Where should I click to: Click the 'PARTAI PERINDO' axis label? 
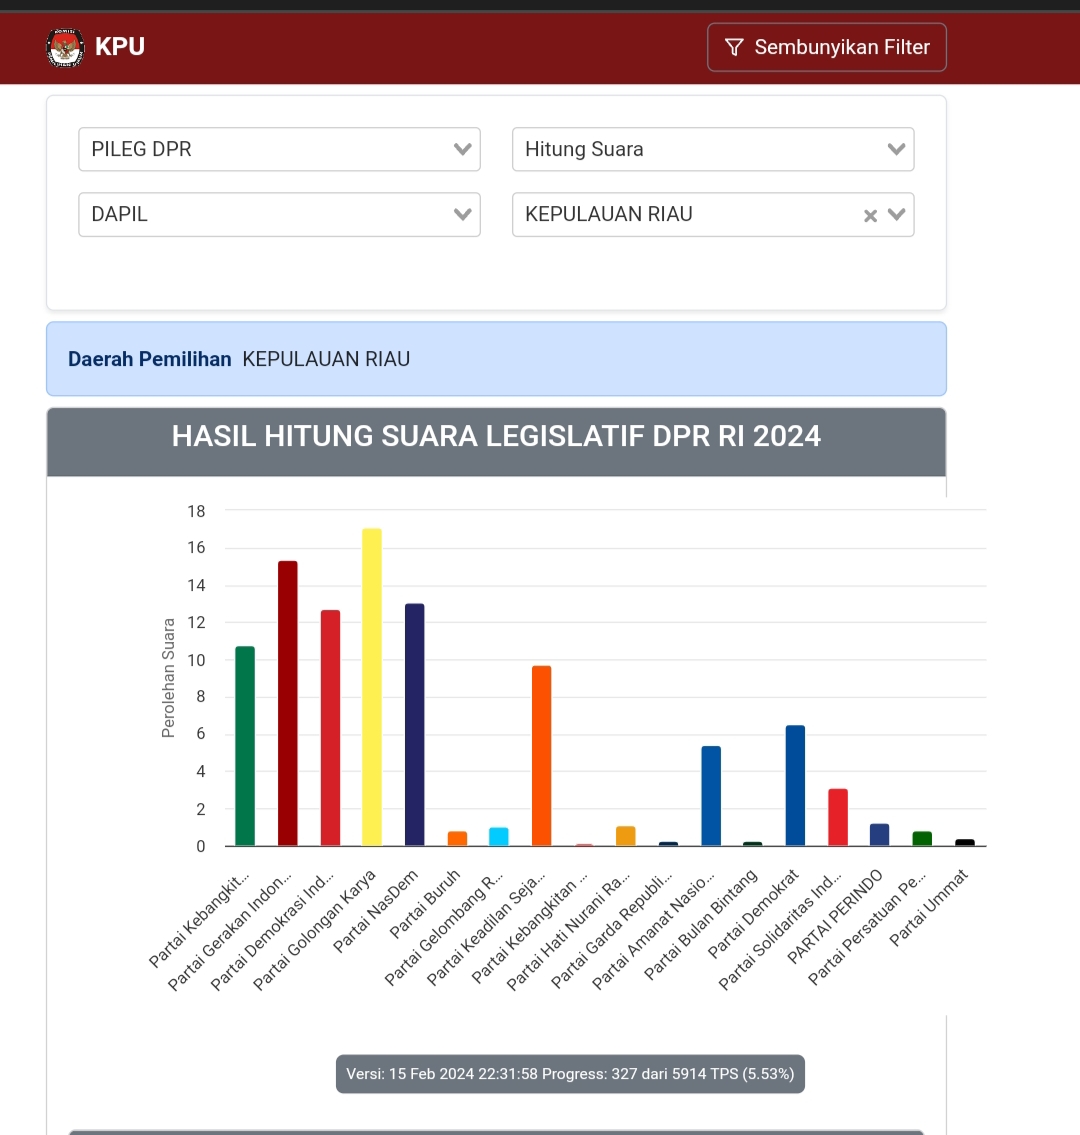tap(835, 916)
